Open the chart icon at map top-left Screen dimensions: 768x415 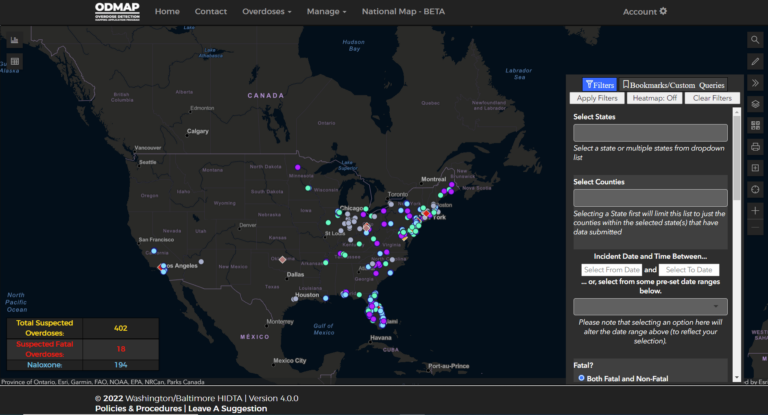(x=15, y=40)
